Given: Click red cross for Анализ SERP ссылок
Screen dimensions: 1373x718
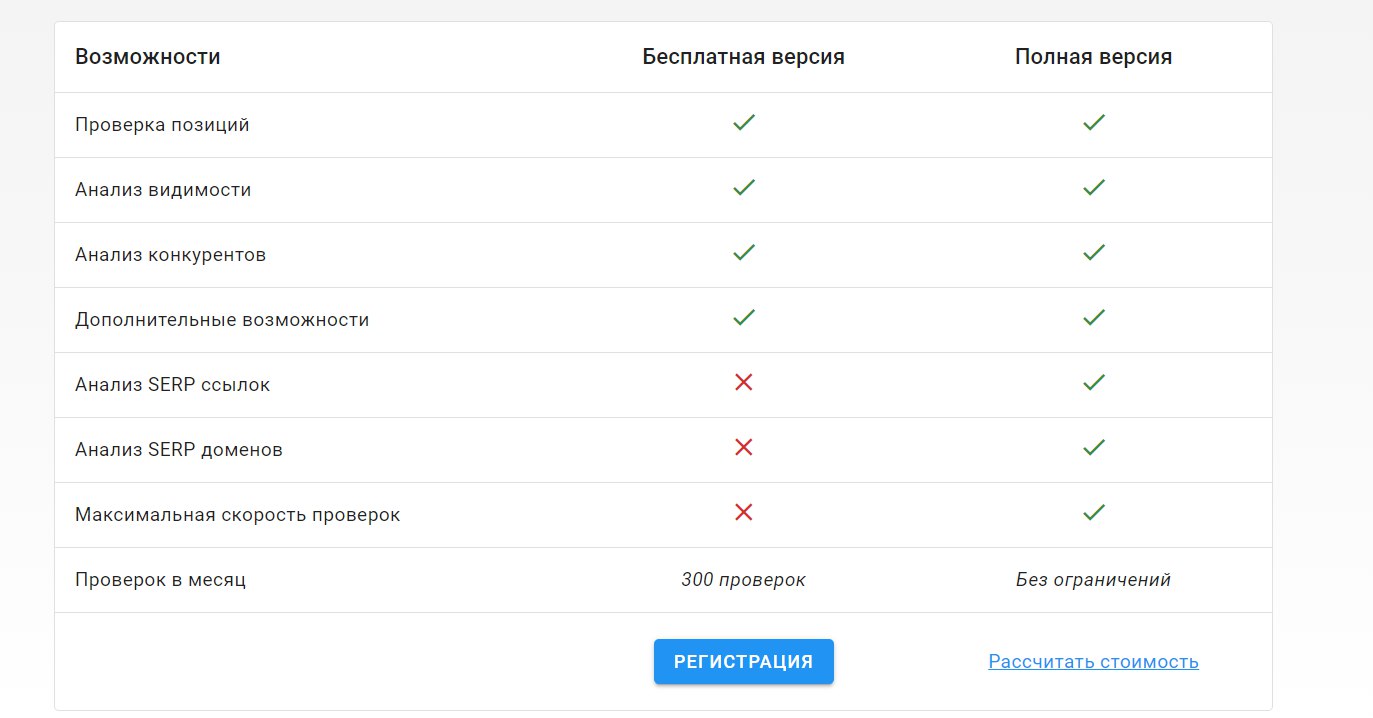Looking at the screenshot, I should 743,382.
